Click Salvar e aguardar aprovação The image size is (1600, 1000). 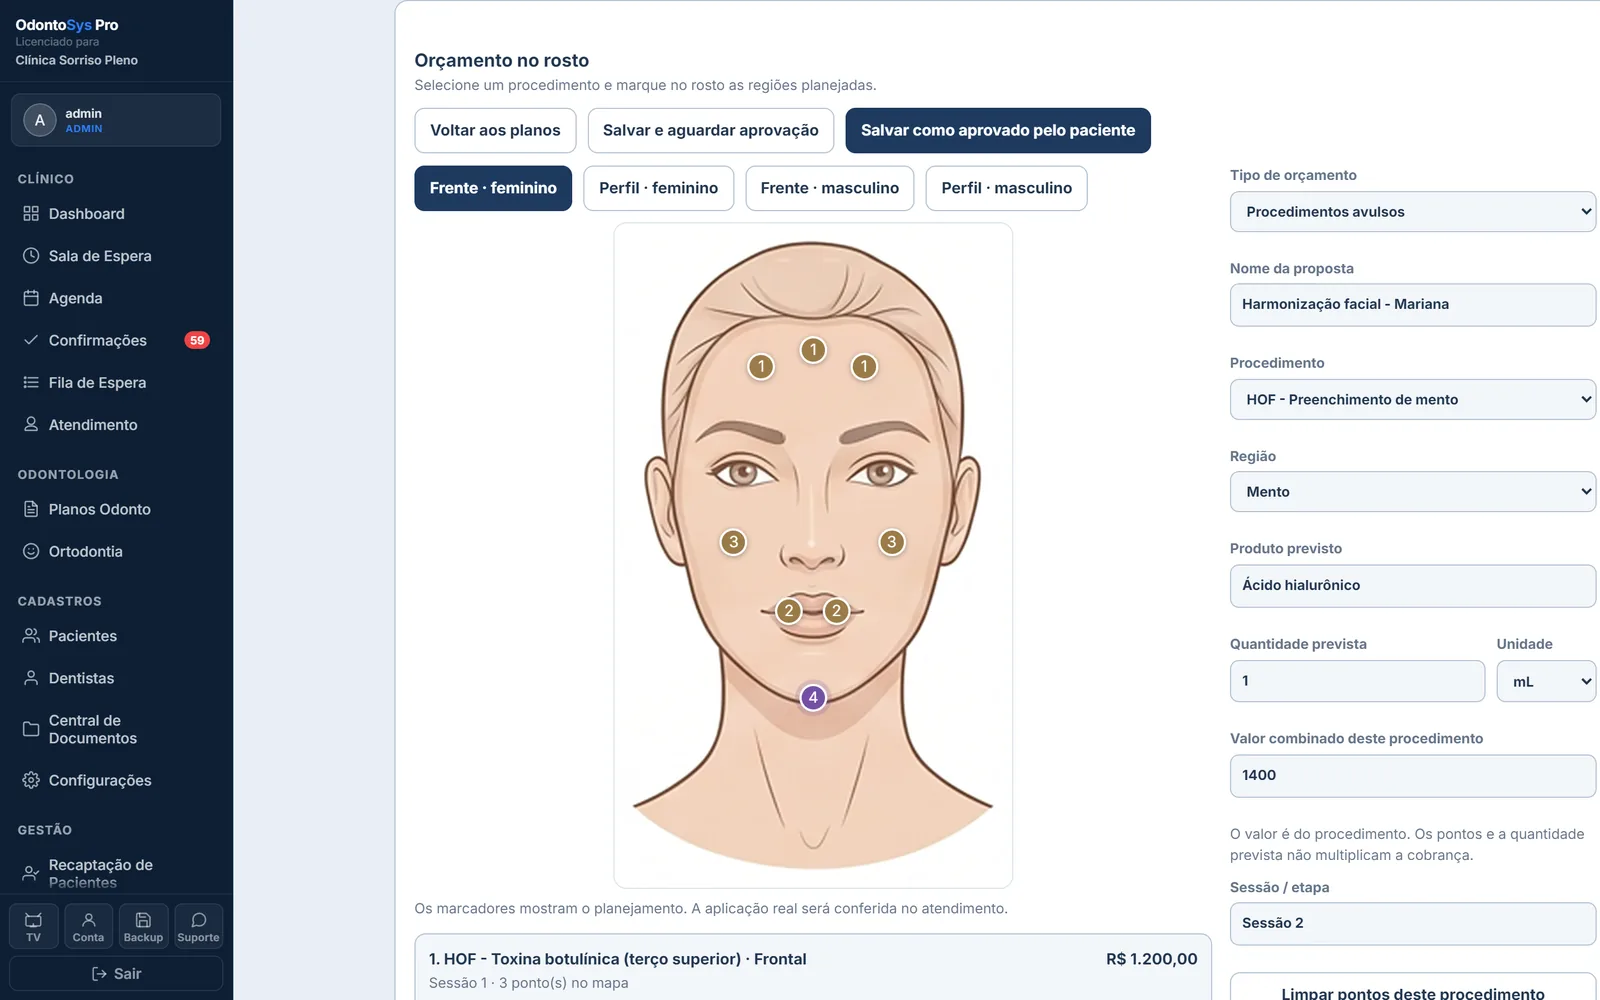coord(711,131)
